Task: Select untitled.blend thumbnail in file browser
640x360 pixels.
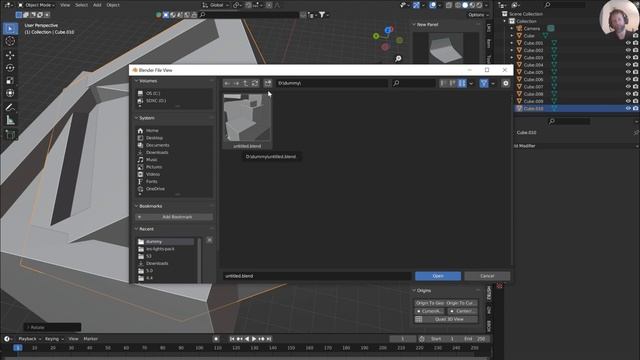Action: [x=247, y=121]
